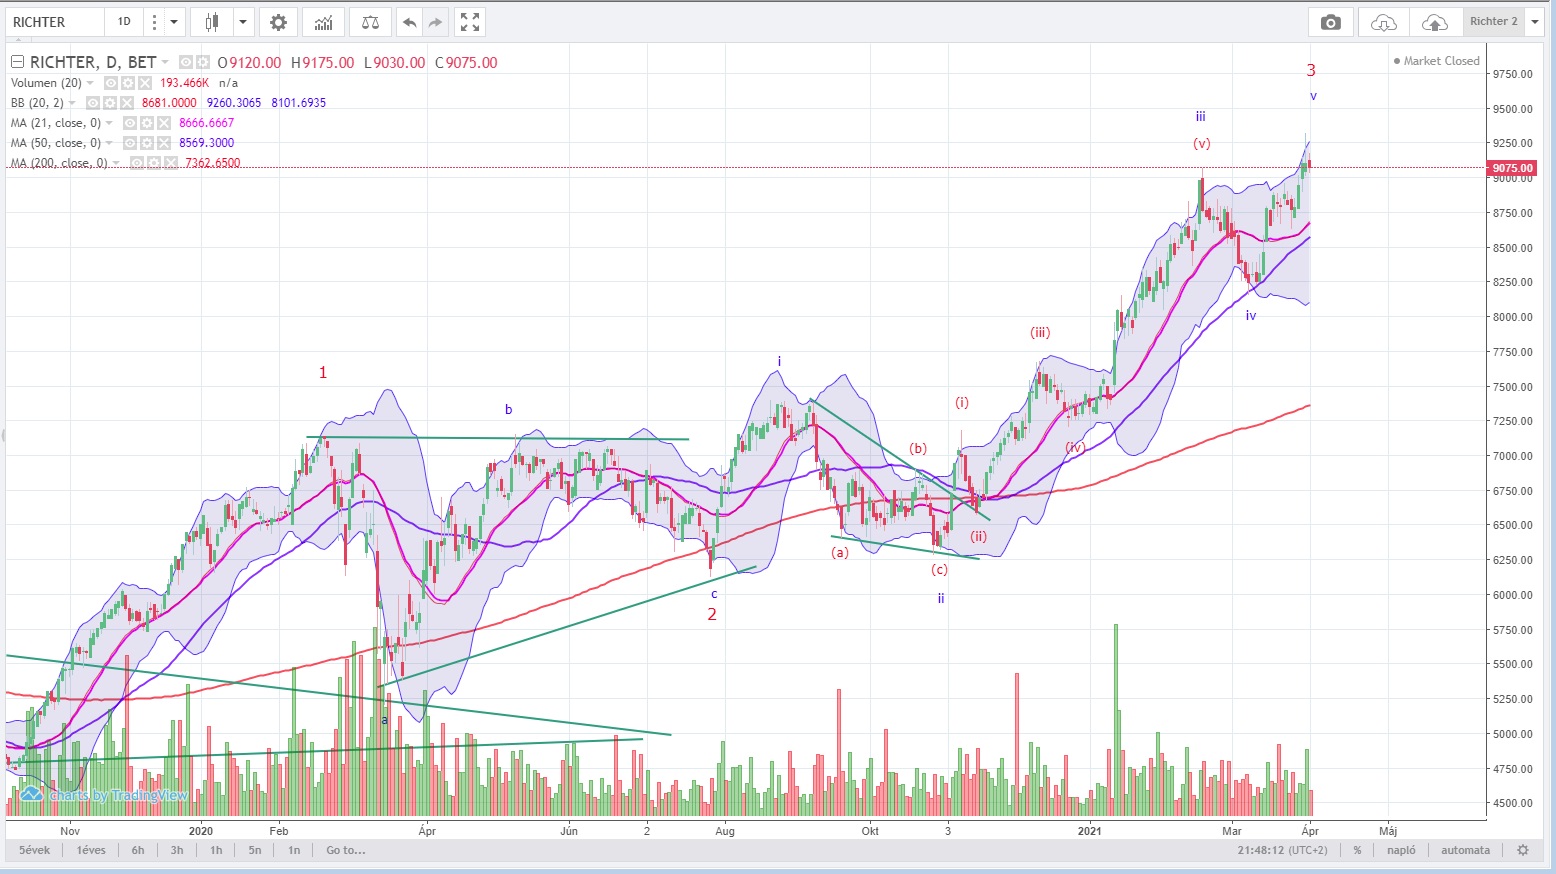
Task: Remove the MA (200, close, 0) indicator
Action: [x=170, y=163]
